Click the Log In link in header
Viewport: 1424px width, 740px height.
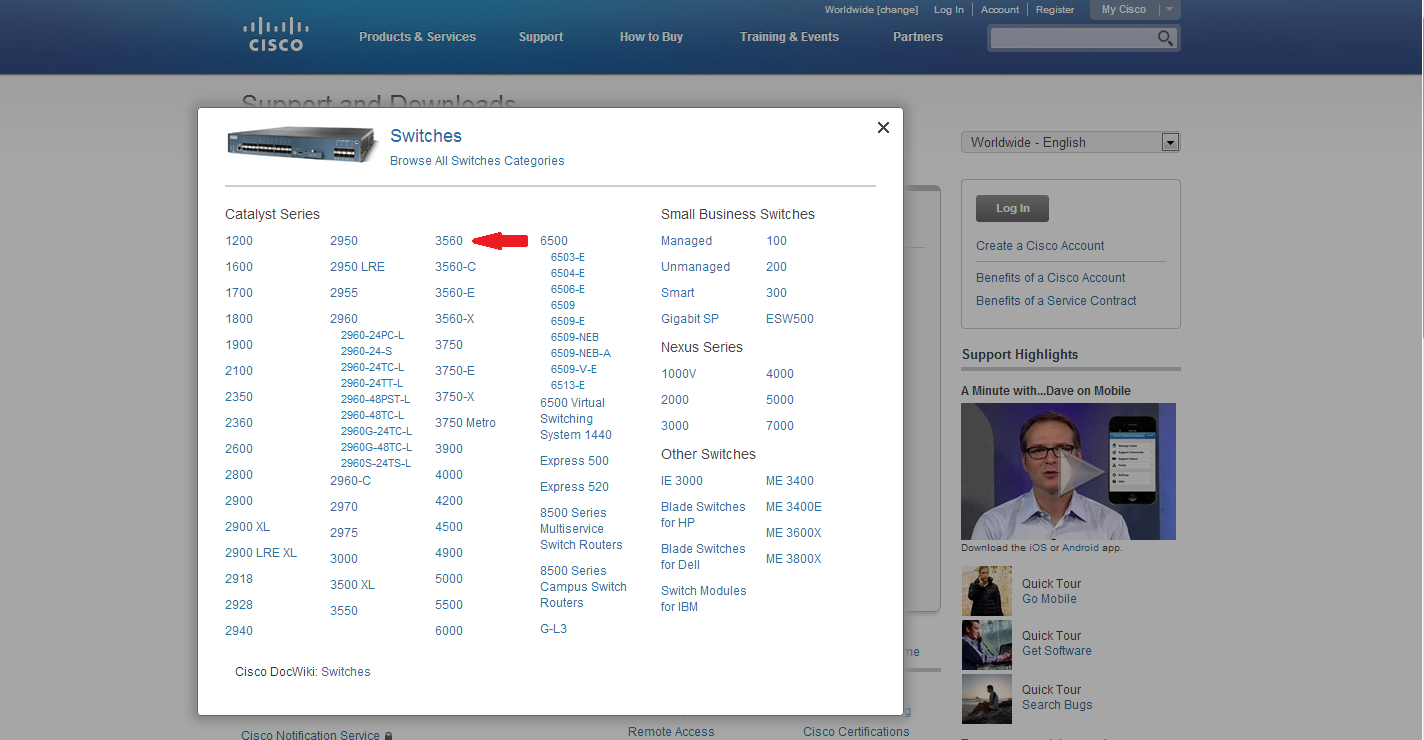point(949,10)
